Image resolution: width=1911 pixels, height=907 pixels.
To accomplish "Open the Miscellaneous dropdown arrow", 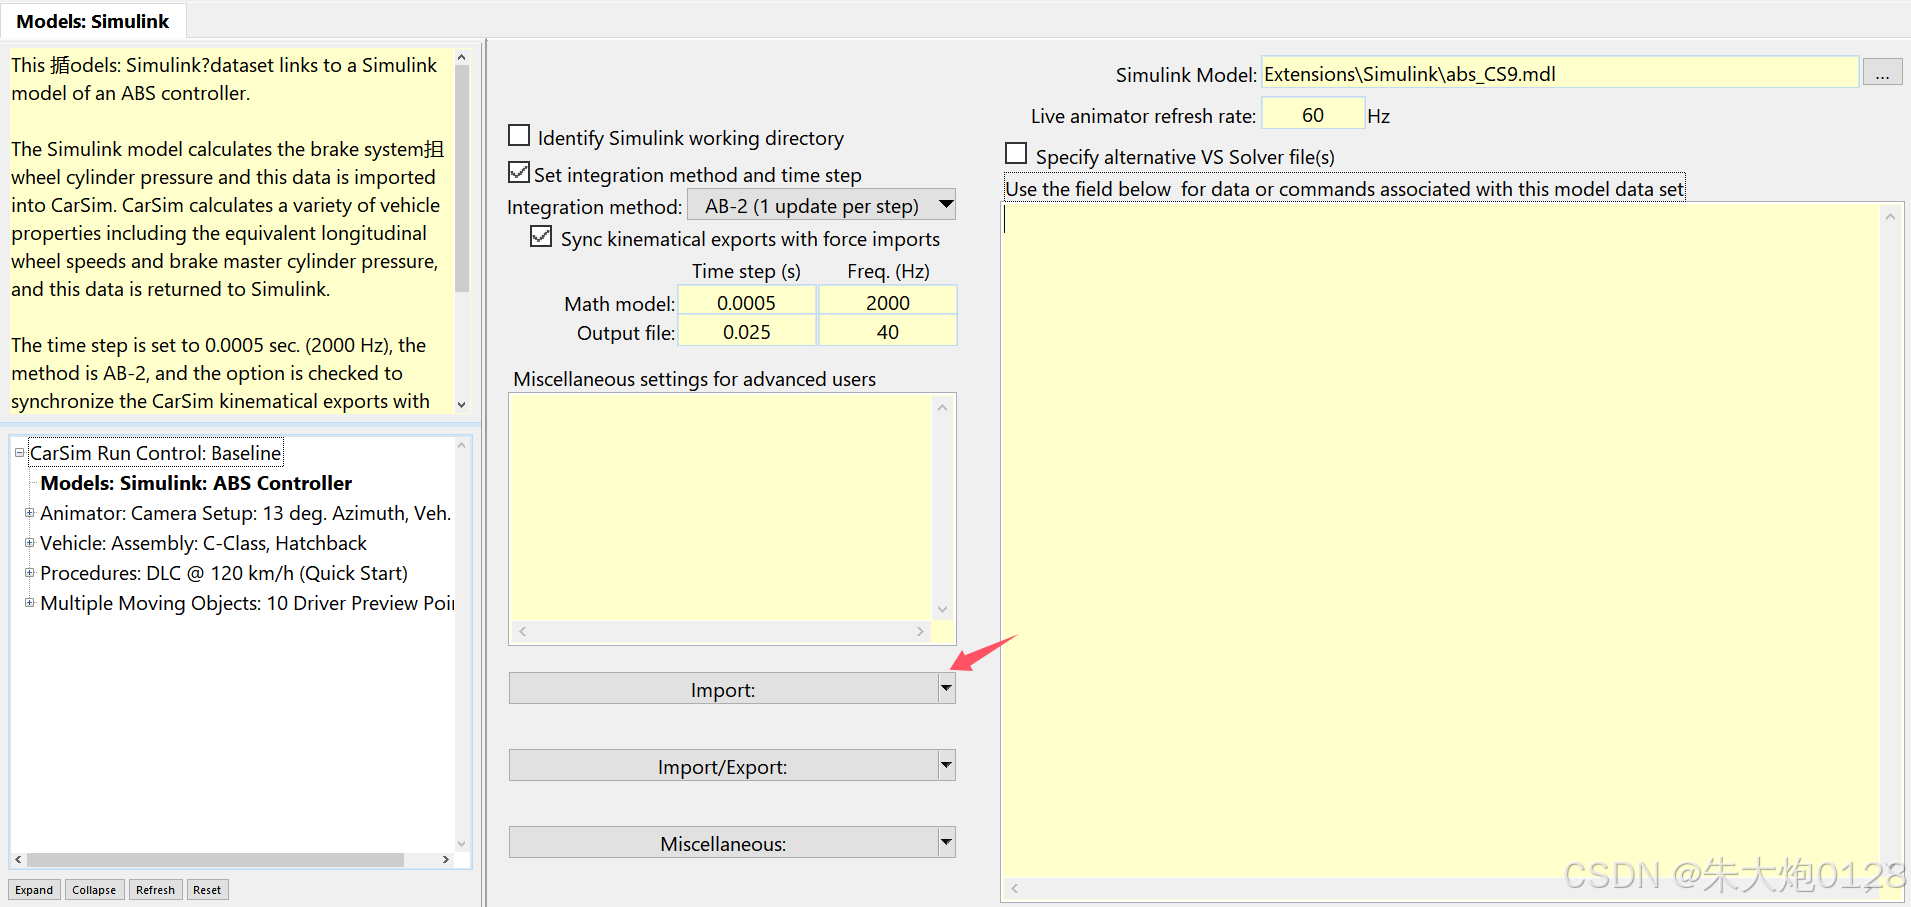I will pyautogui.click(x=946, y=842).
